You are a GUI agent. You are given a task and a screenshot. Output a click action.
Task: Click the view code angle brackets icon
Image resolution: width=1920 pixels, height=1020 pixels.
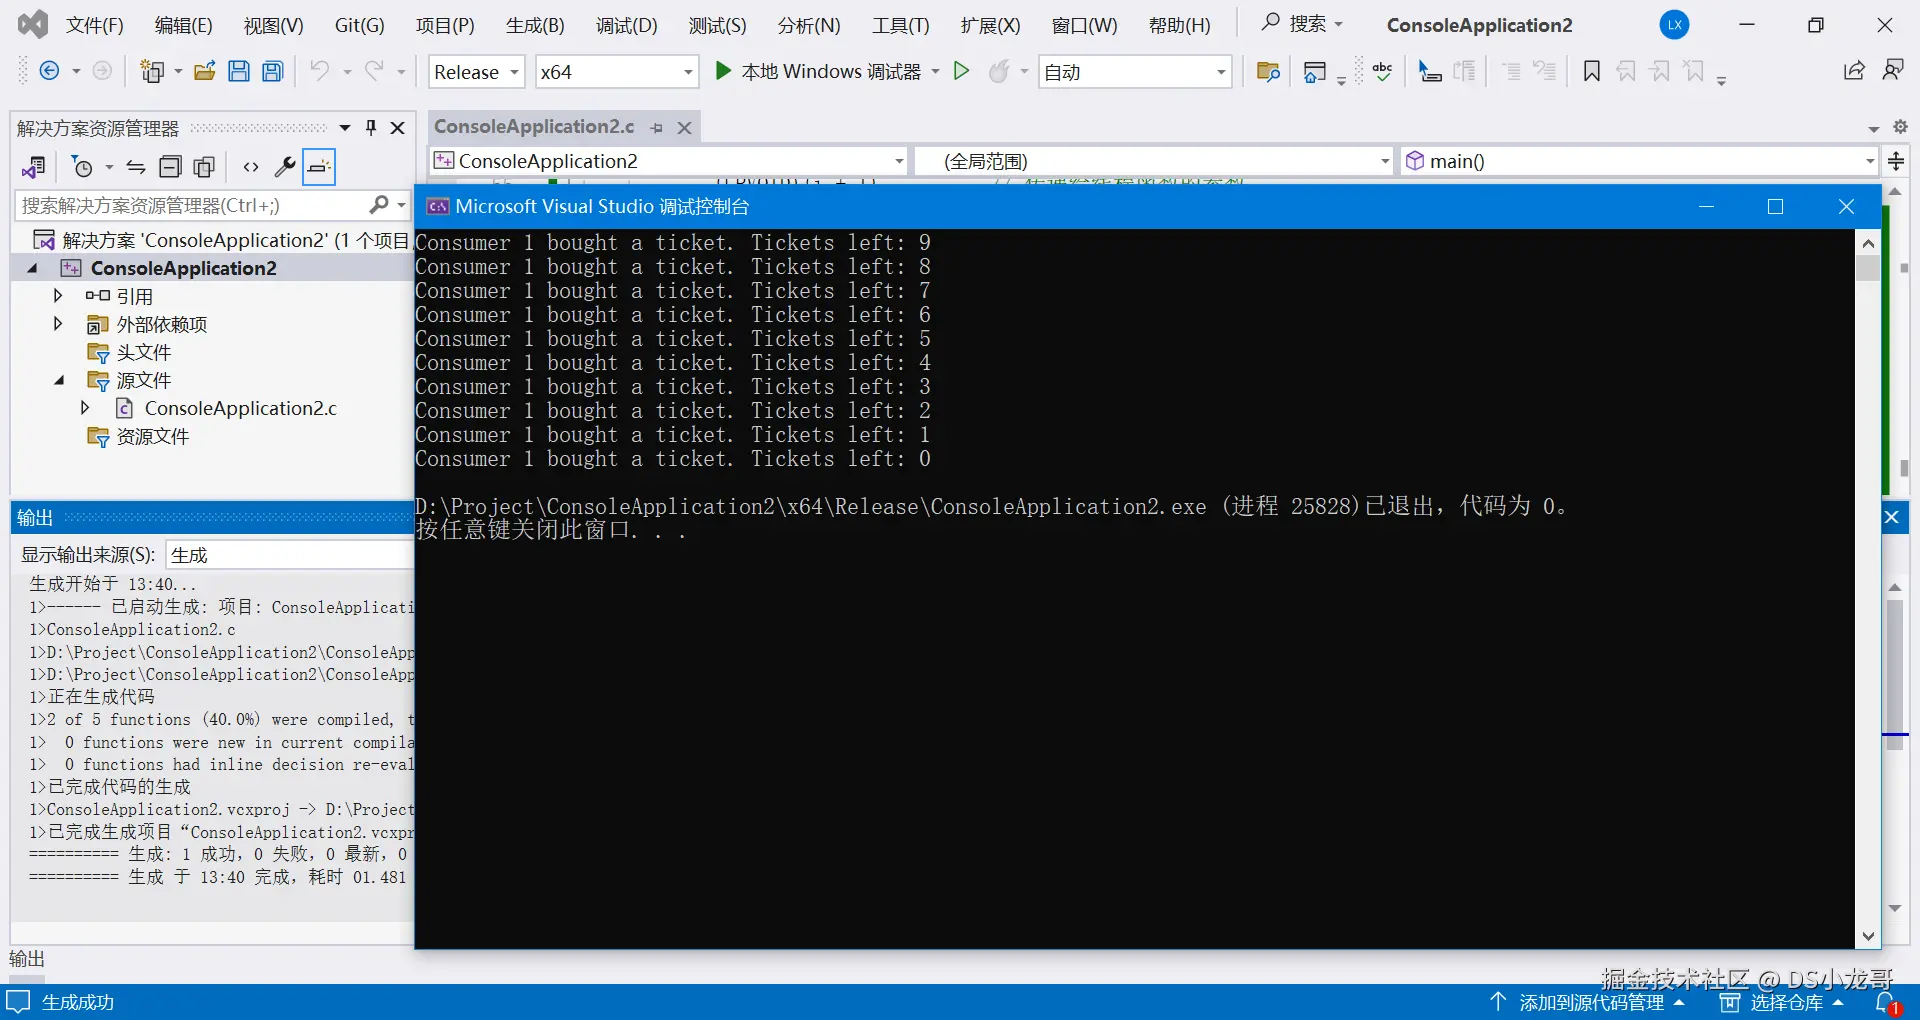click(x=251, y=167)
